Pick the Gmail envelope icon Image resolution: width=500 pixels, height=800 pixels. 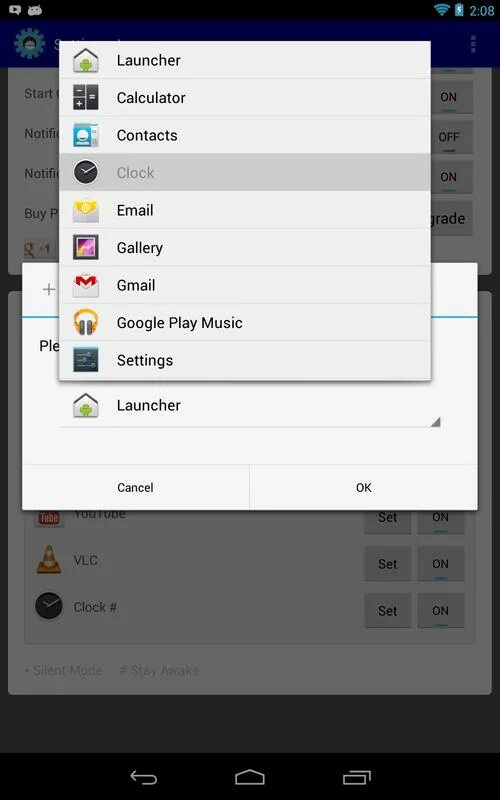[x=85, y=285]
